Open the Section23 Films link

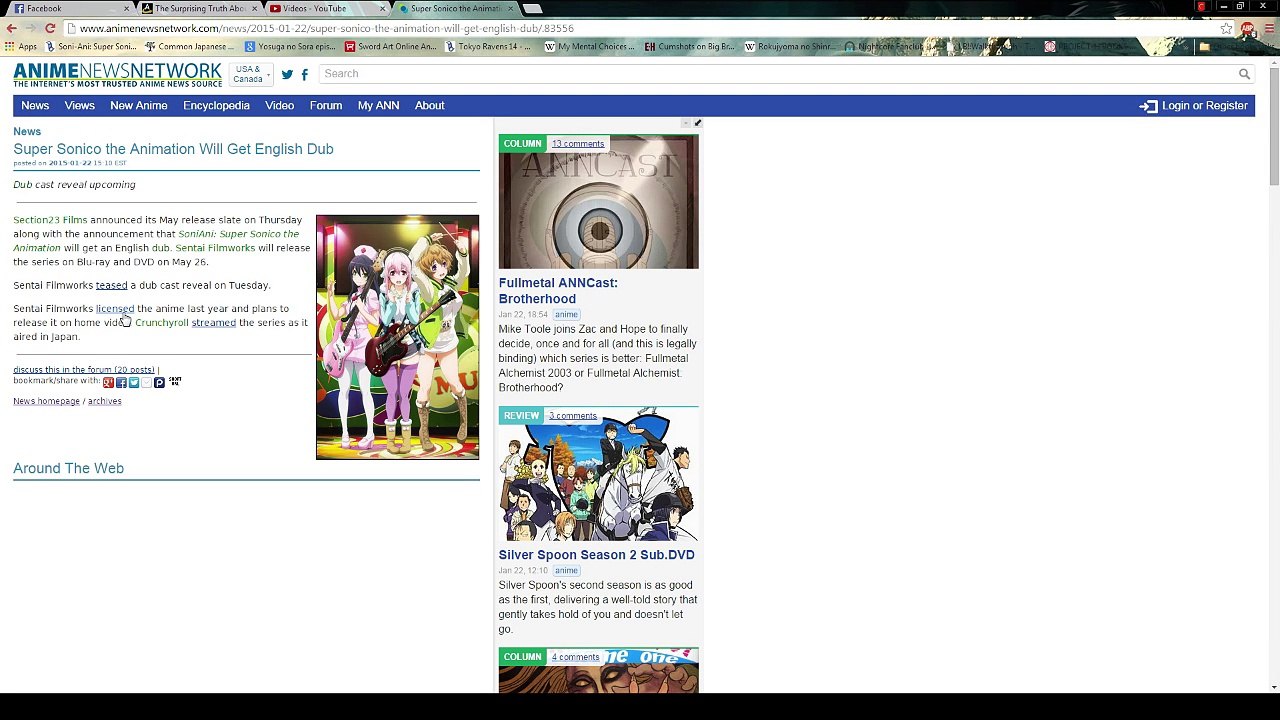(50, 220)
